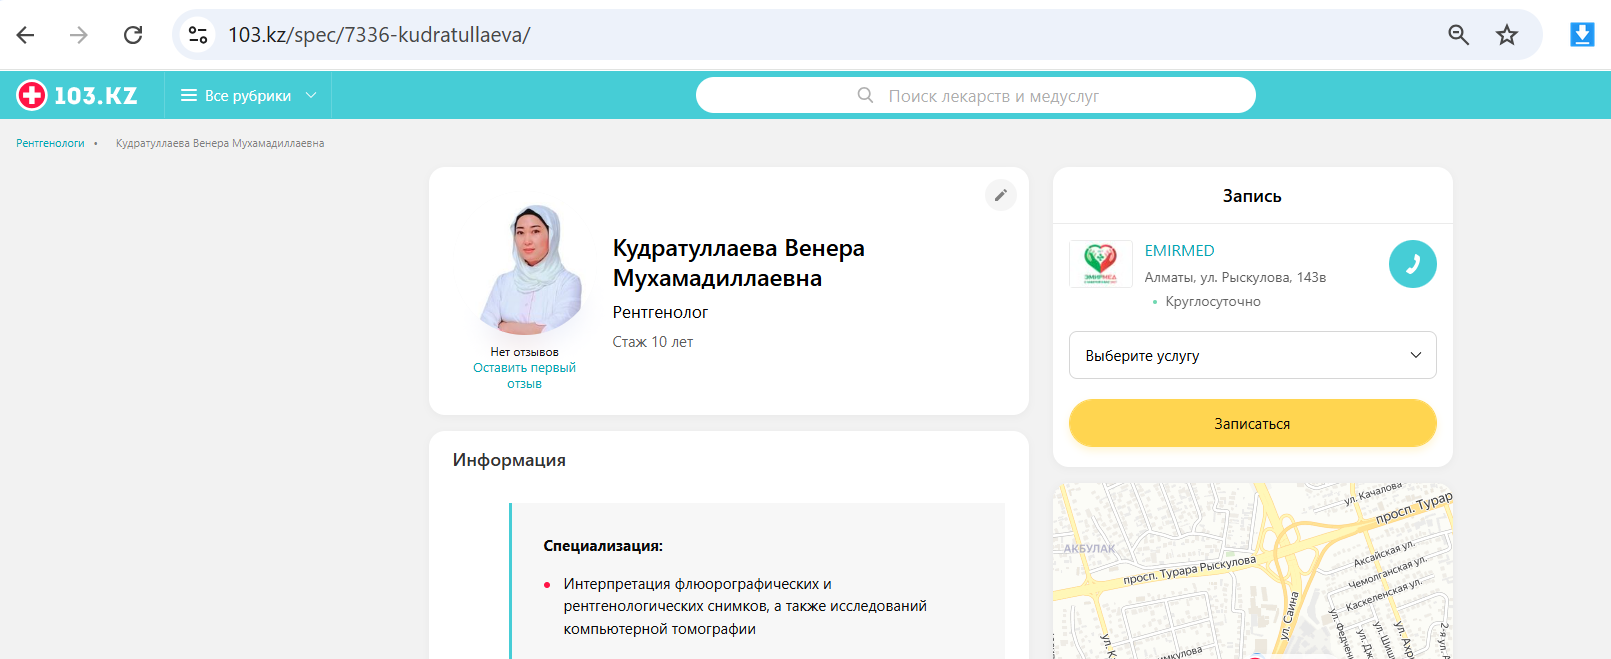Reload the current page
This screenshot has width=1611, height=659.
[133, 35]
